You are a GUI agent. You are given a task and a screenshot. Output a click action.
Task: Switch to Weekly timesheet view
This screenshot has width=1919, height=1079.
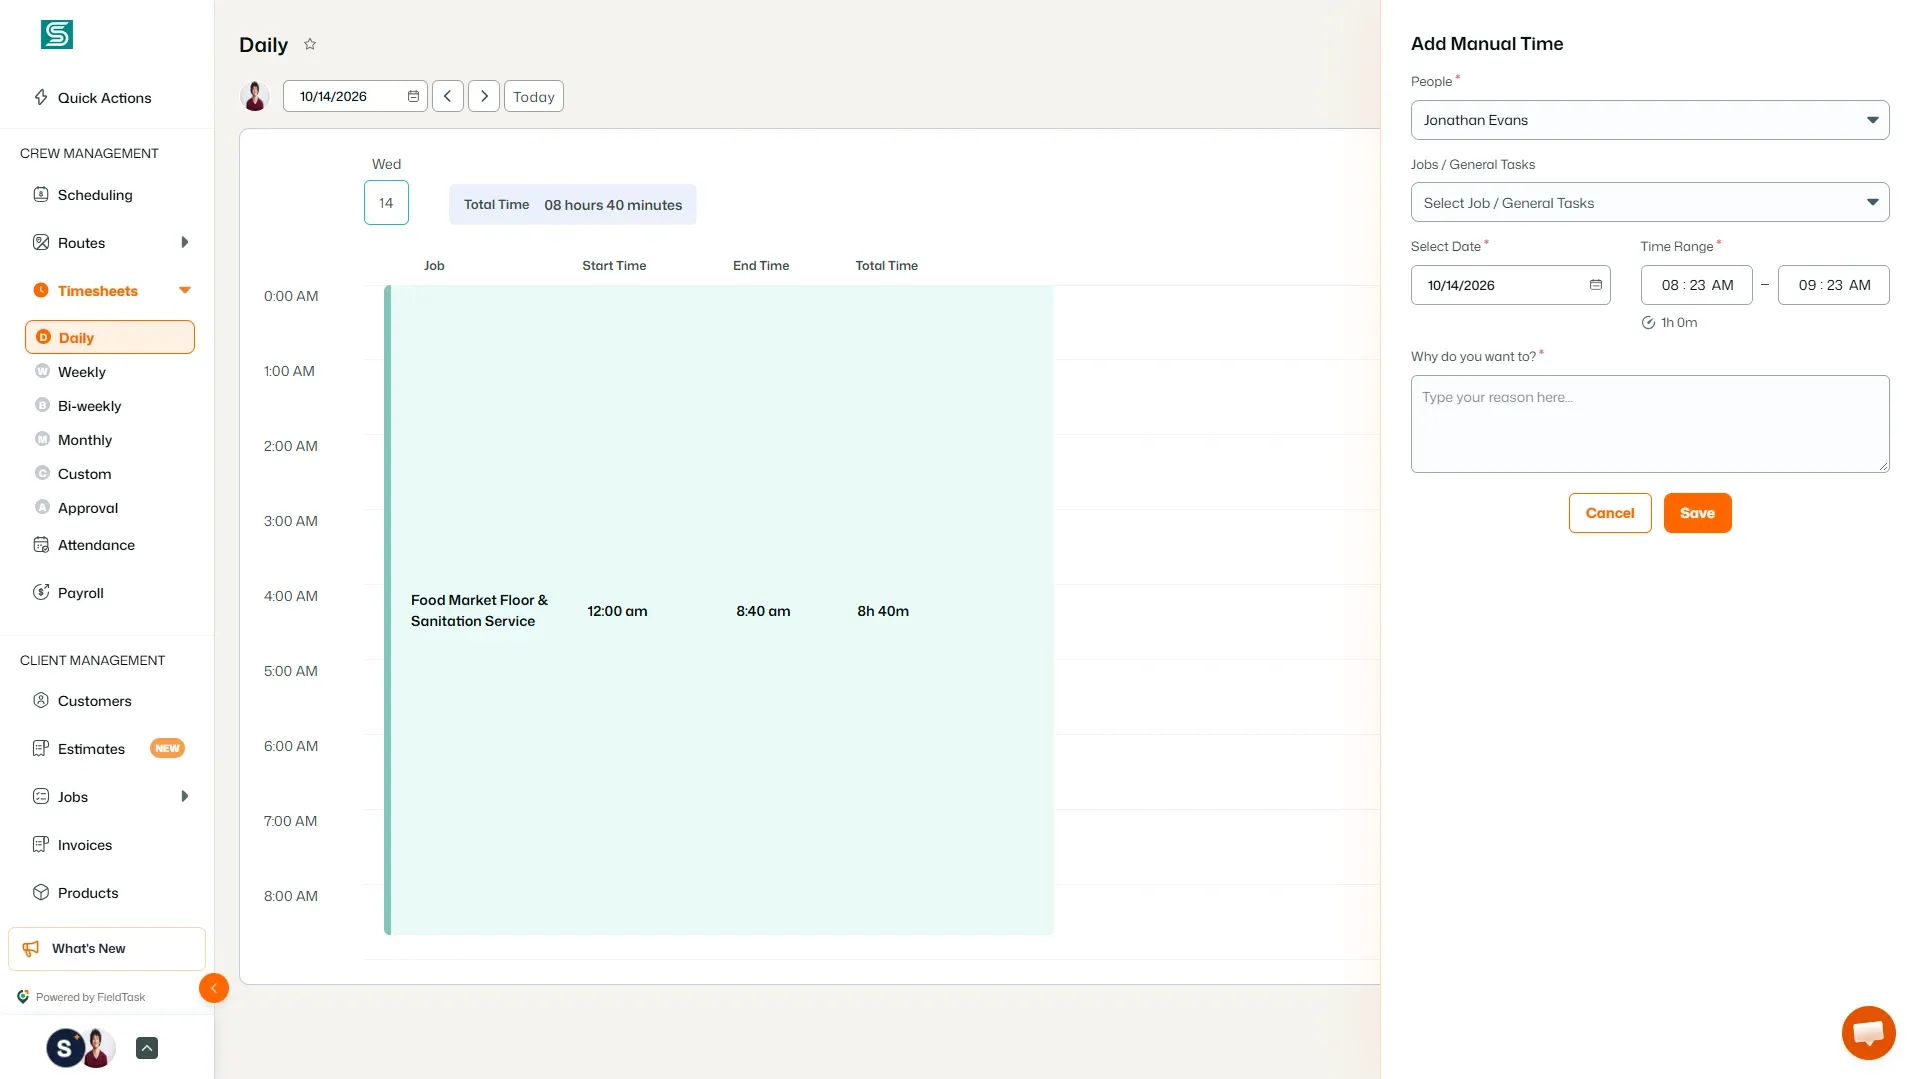82,372
